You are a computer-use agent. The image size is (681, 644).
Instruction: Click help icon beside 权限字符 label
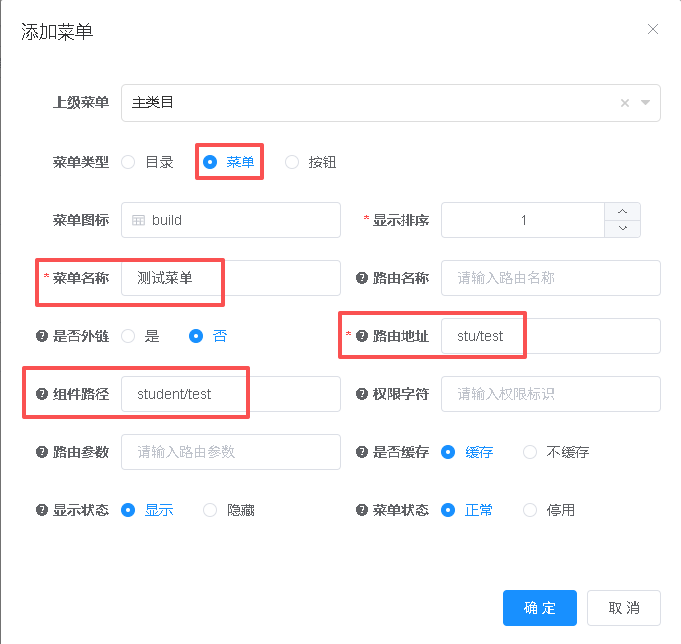point(362,394)
